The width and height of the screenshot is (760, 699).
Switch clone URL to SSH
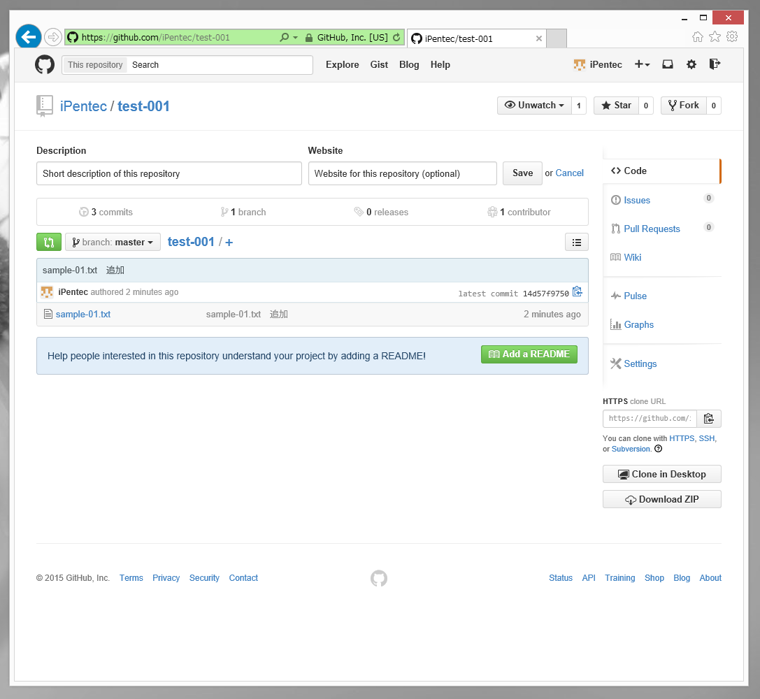[707, 438]
